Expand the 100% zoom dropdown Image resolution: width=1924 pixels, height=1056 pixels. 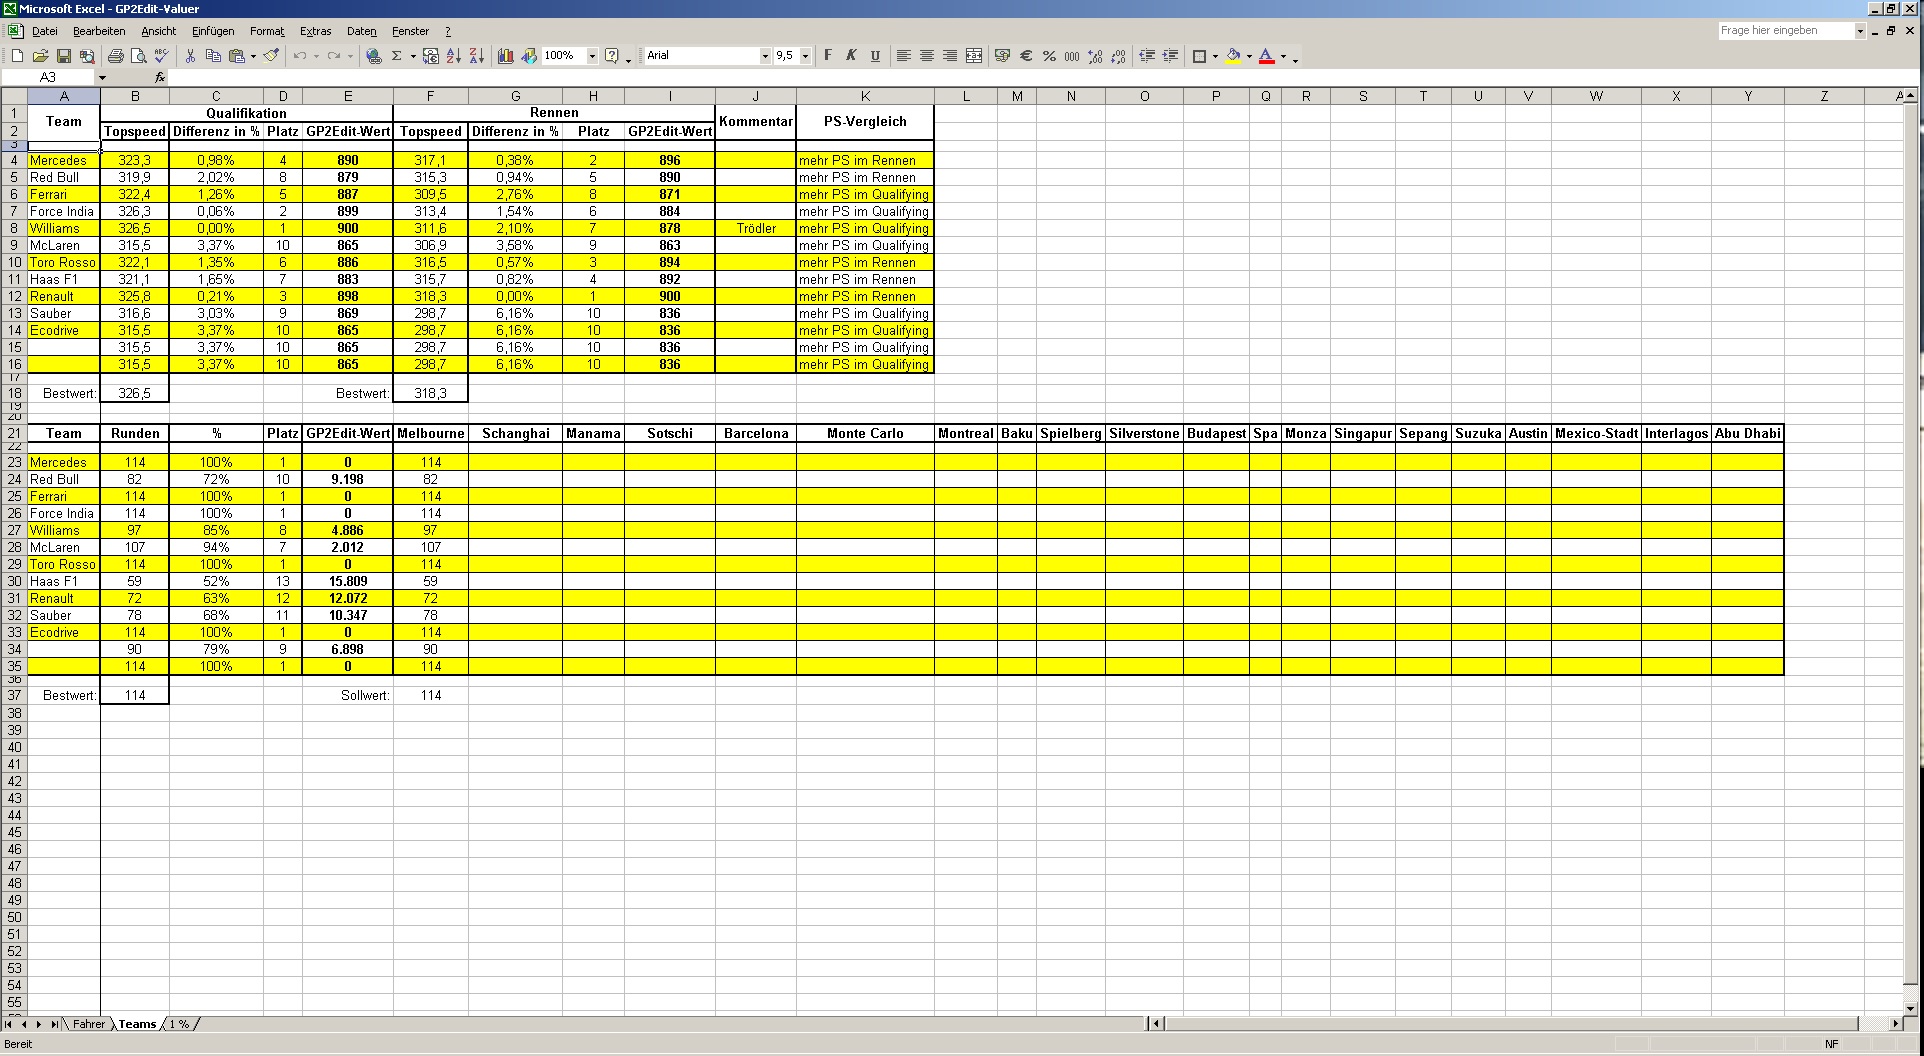(592, 56)
